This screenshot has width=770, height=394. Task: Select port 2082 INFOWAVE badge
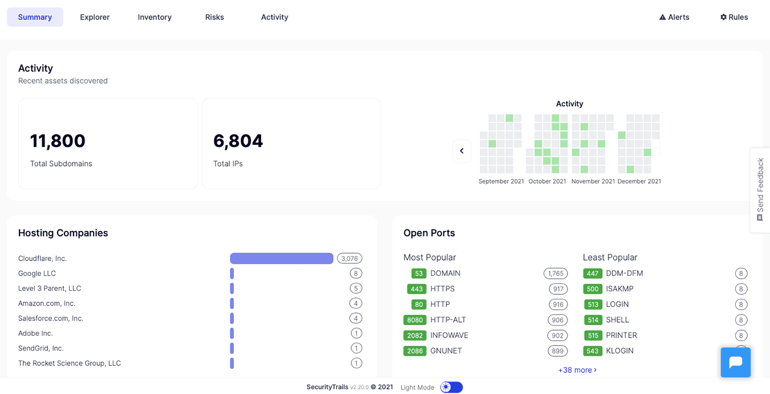415,336
